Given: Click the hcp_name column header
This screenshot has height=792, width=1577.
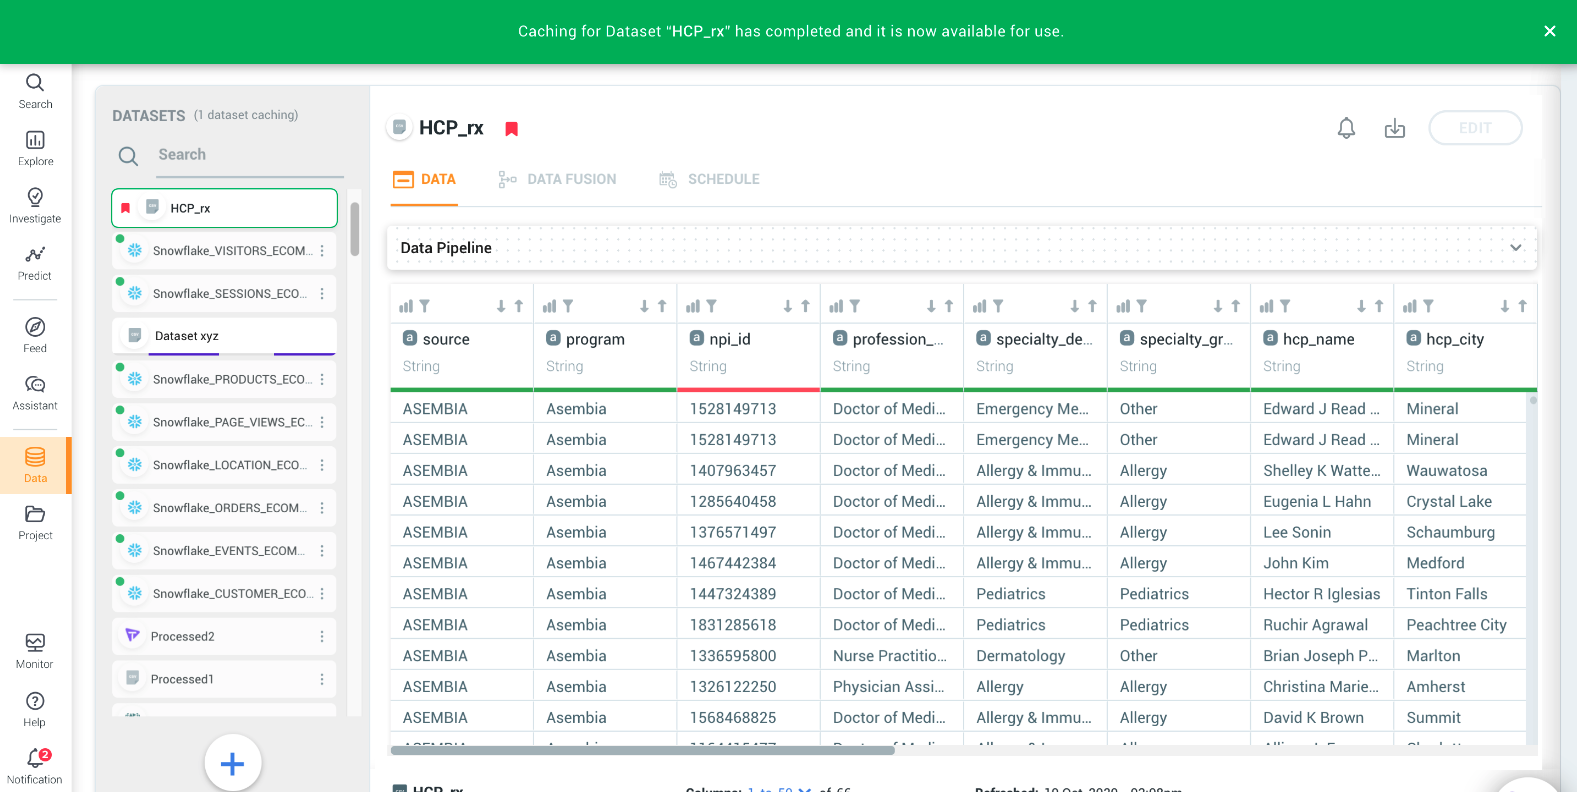Looking at the screenshot, I should [x=1318, y=339].
